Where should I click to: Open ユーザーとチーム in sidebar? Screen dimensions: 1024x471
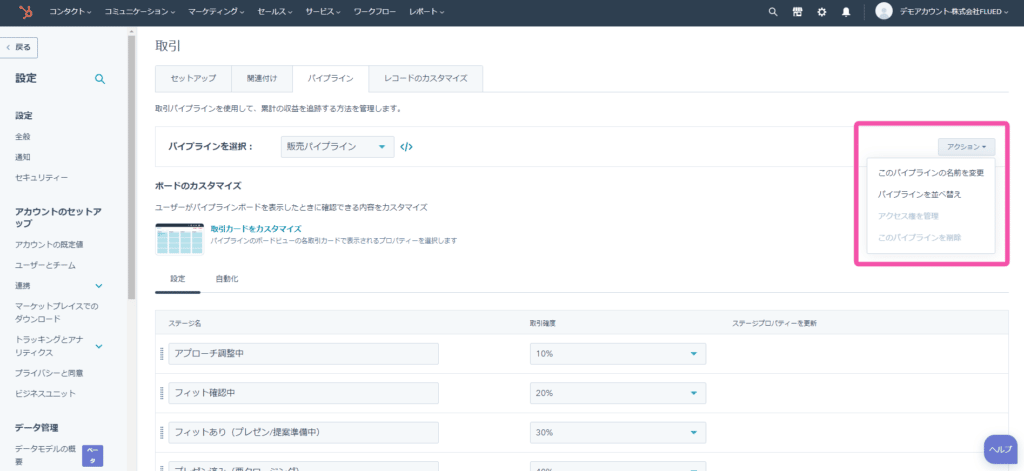click(45, 265)
